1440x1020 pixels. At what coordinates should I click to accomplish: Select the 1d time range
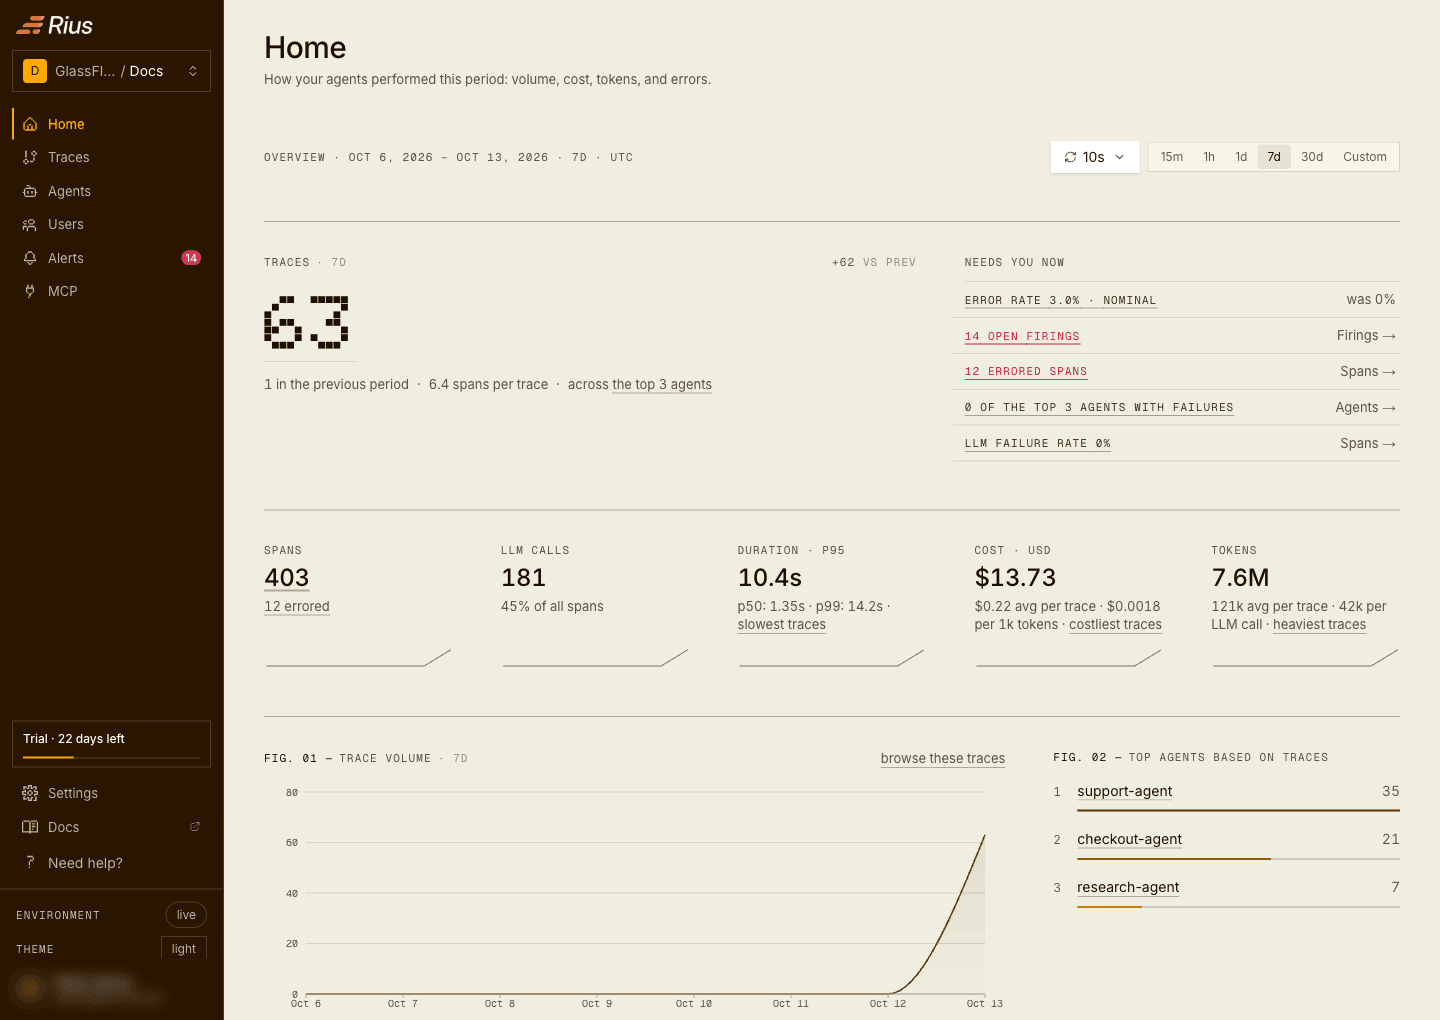point(1241,157)
